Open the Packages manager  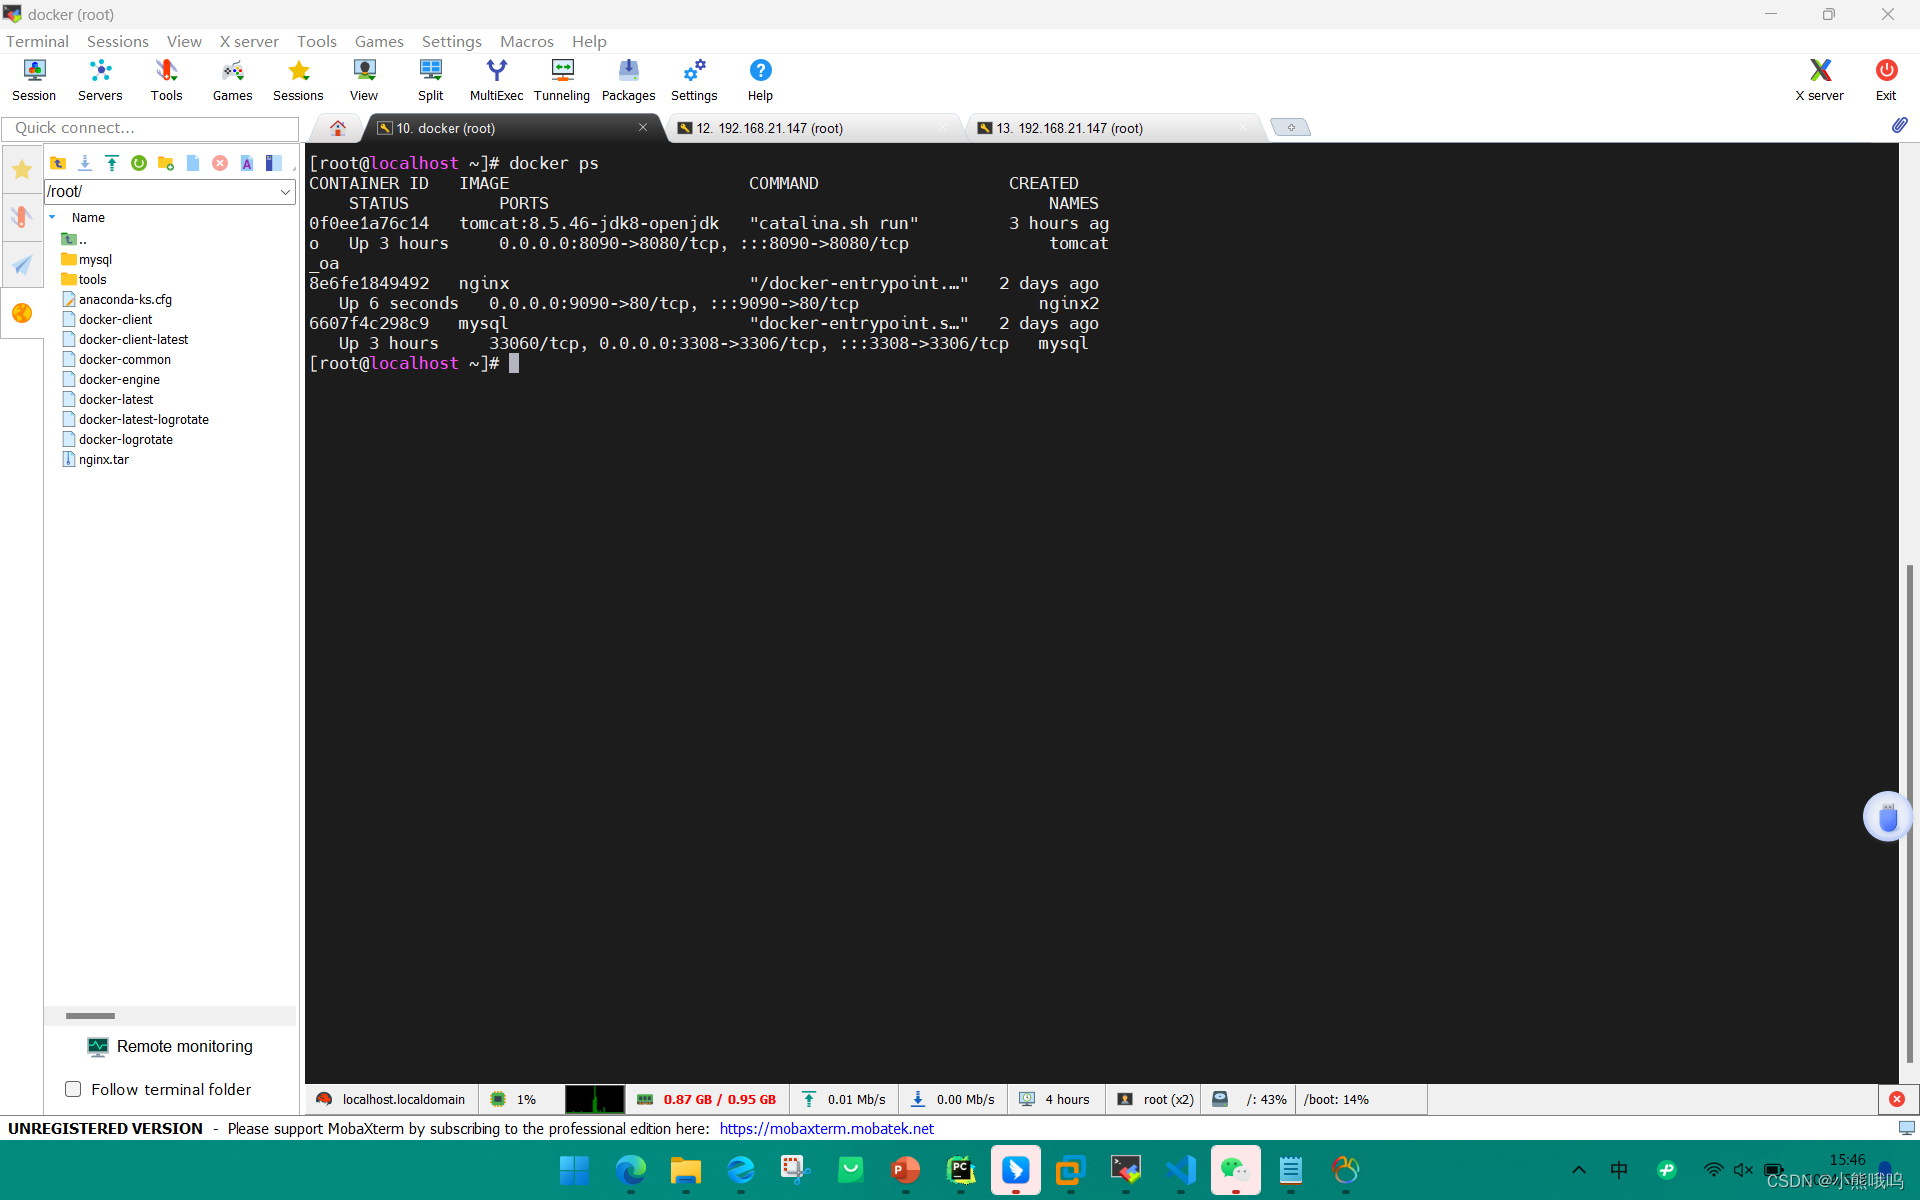point(628,79)
